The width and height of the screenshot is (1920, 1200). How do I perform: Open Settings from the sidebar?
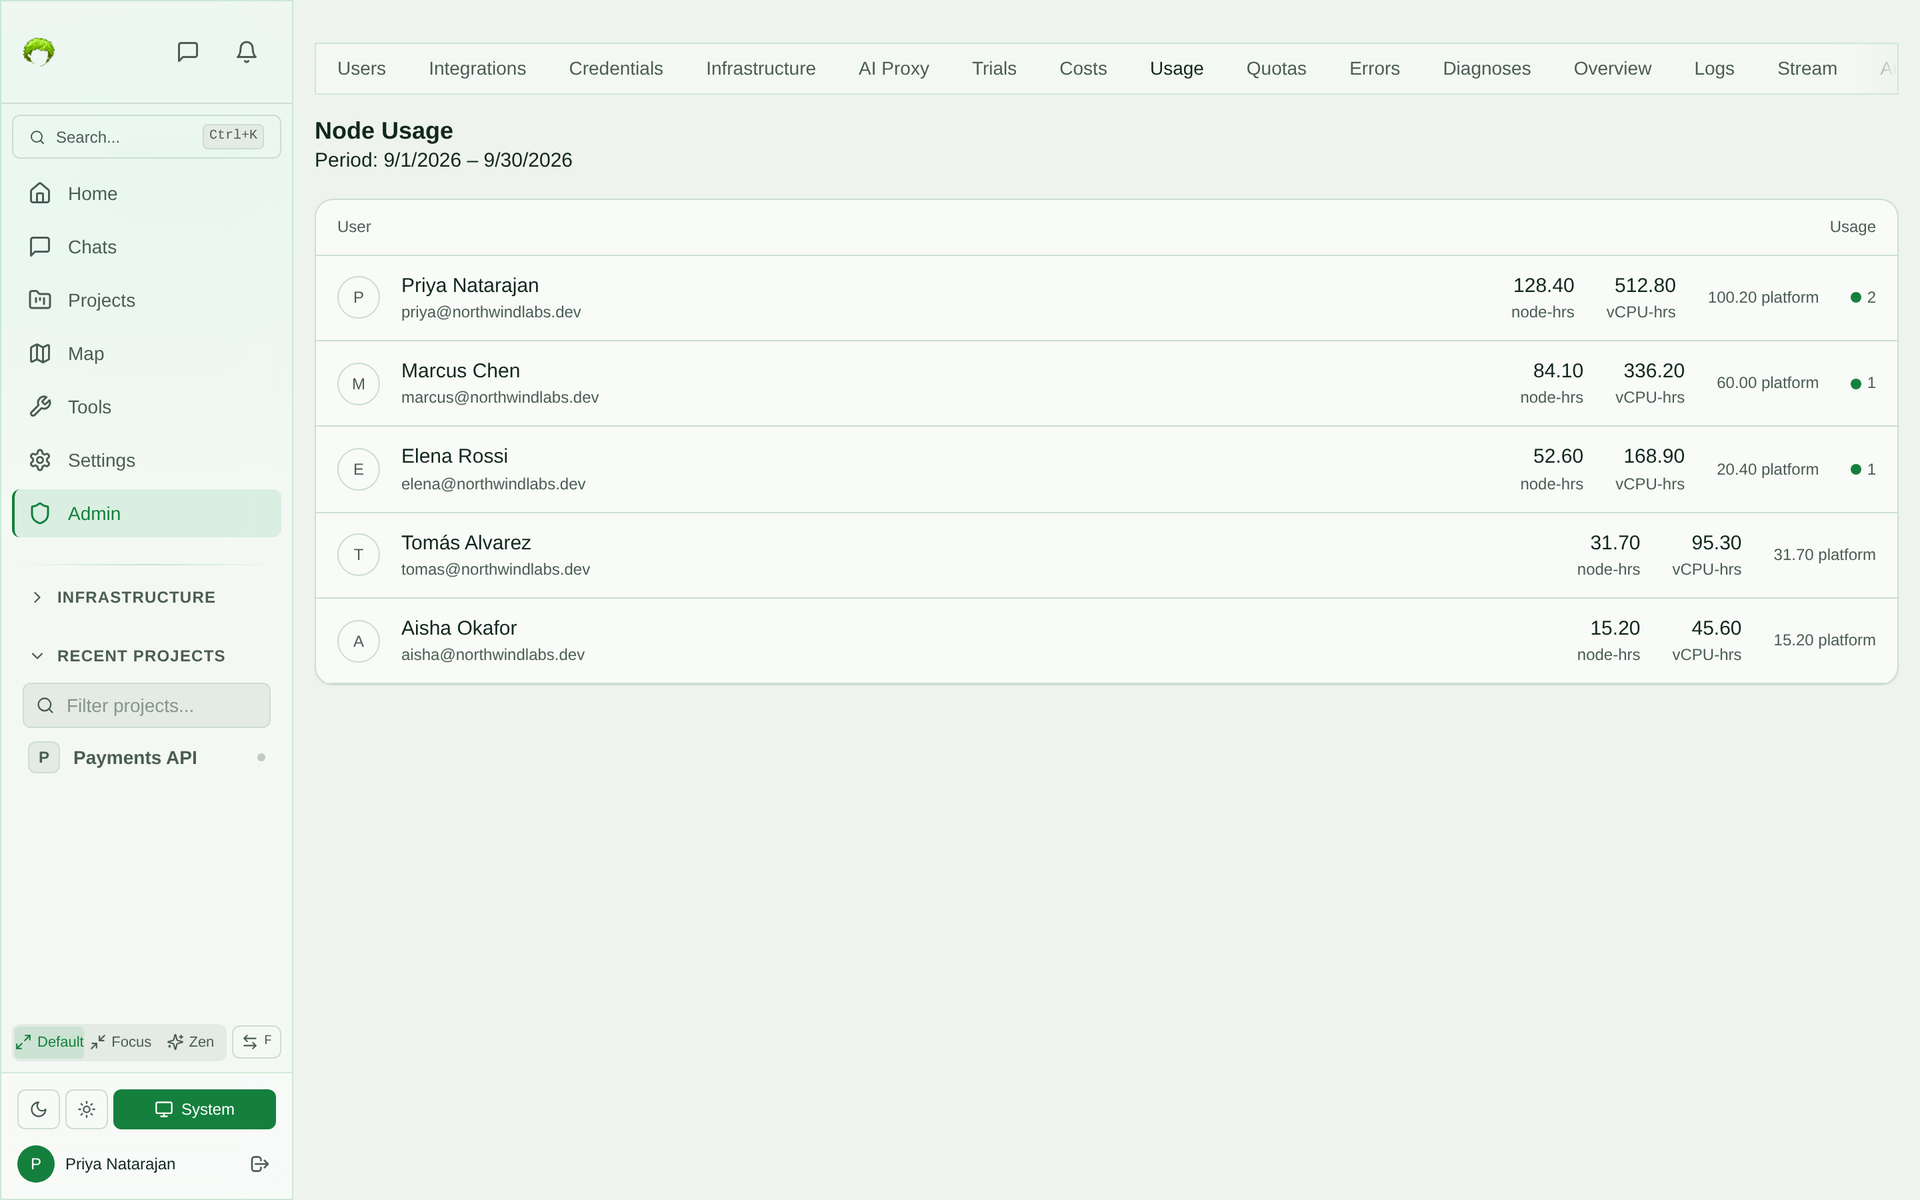146,460
